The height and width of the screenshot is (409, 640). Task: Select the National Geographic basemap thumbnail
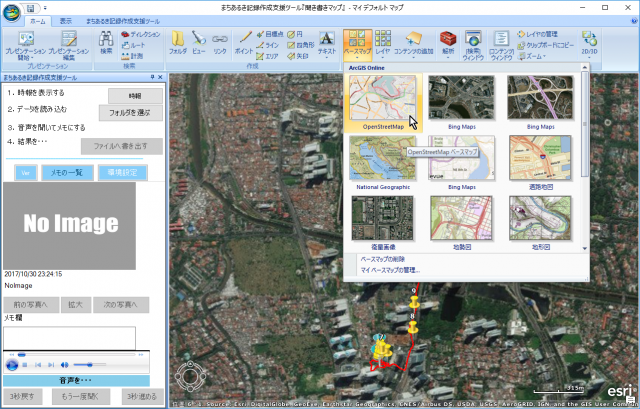coord(383,158)
